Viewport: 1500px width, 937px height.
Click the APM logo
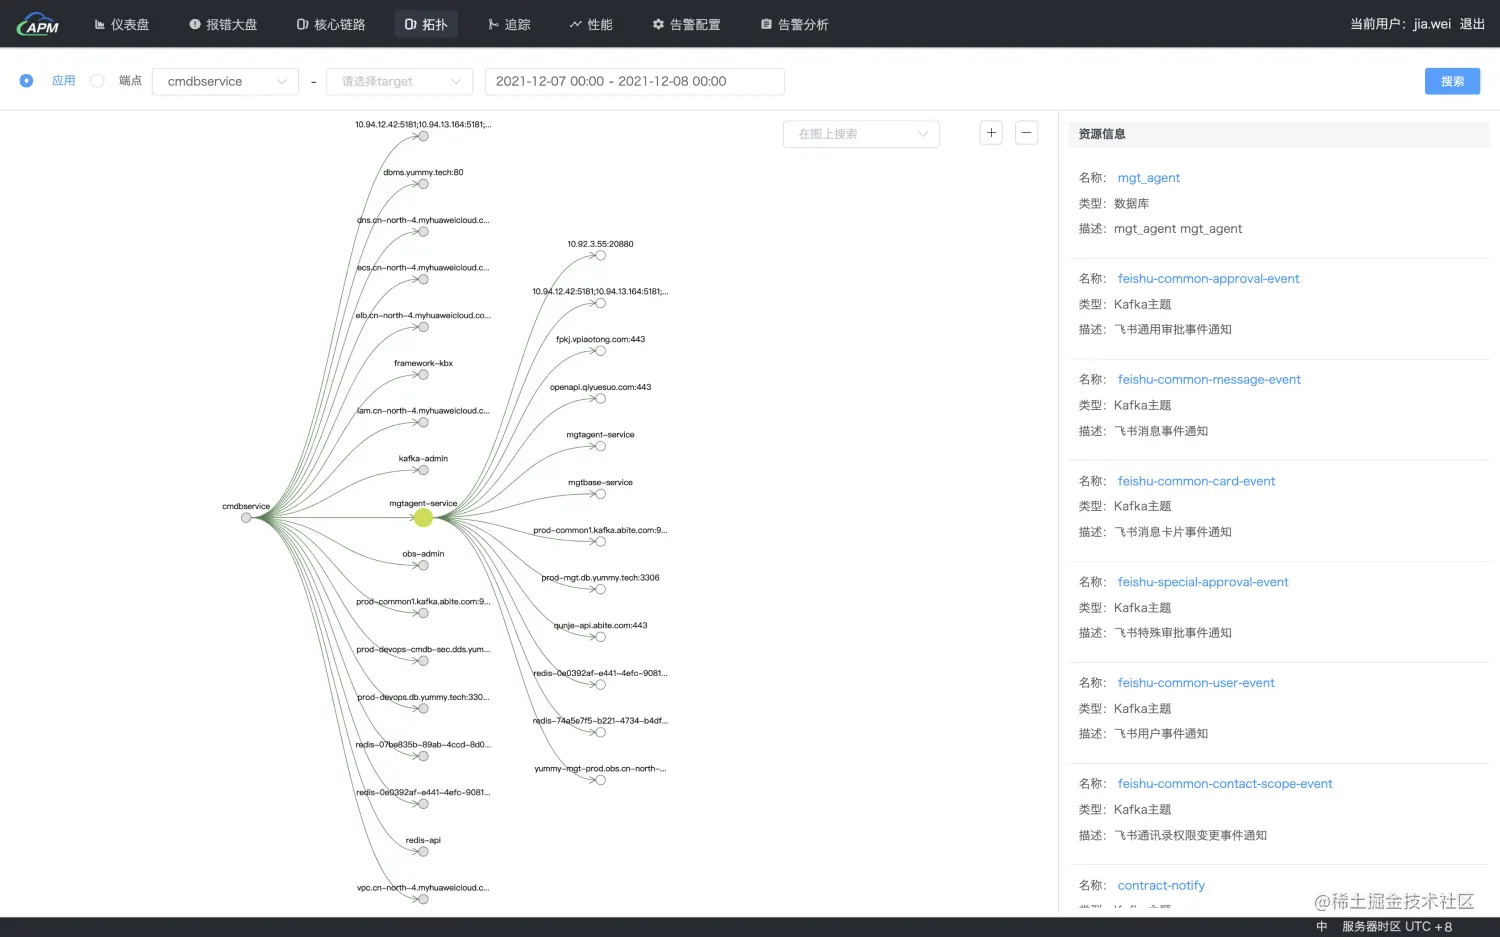(38, 24)
